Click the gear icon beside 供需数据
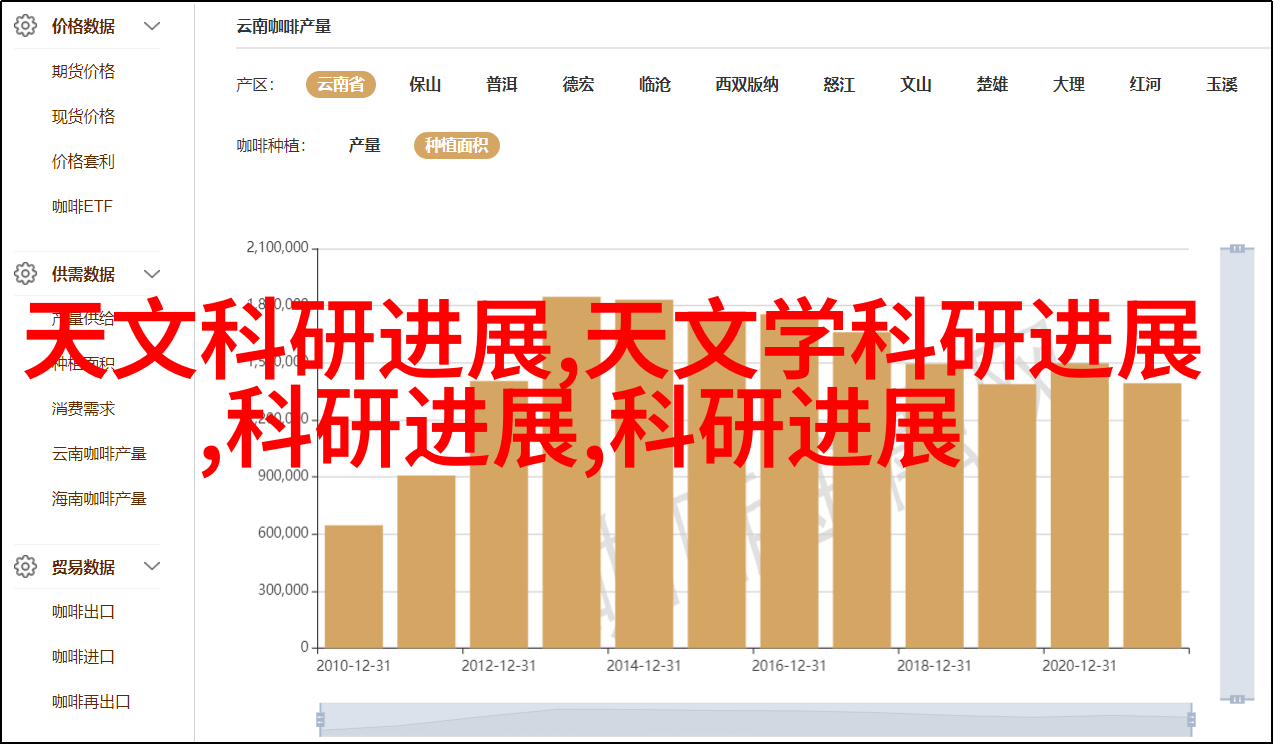Viewport: 1275px width, 744px height. pos(25,274)
